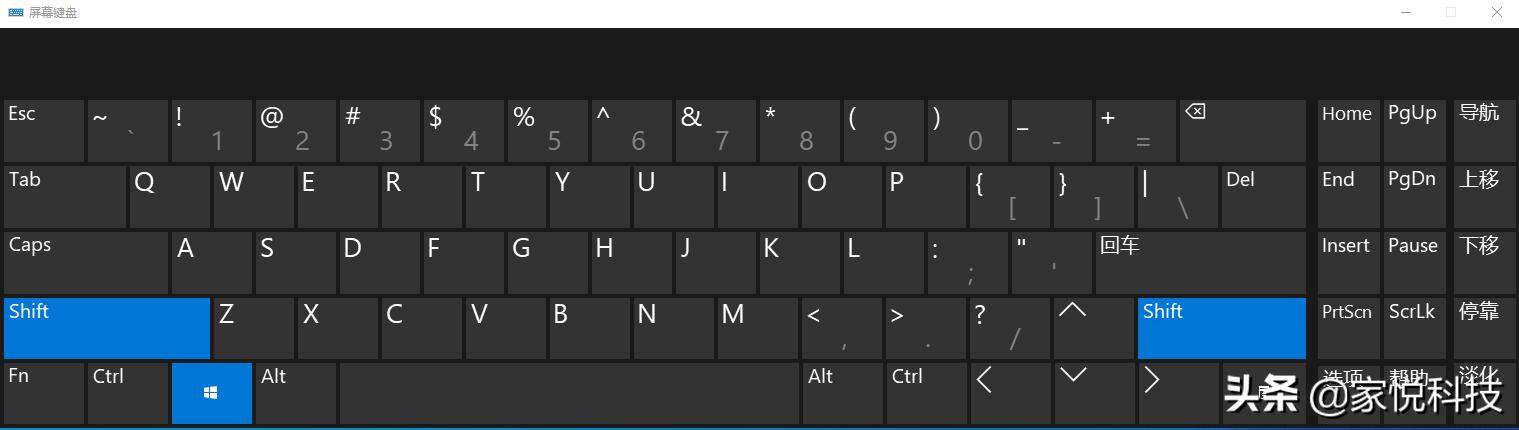Click the Del key
Viewport: 1519px width, 430px height.
(1264, 197)
